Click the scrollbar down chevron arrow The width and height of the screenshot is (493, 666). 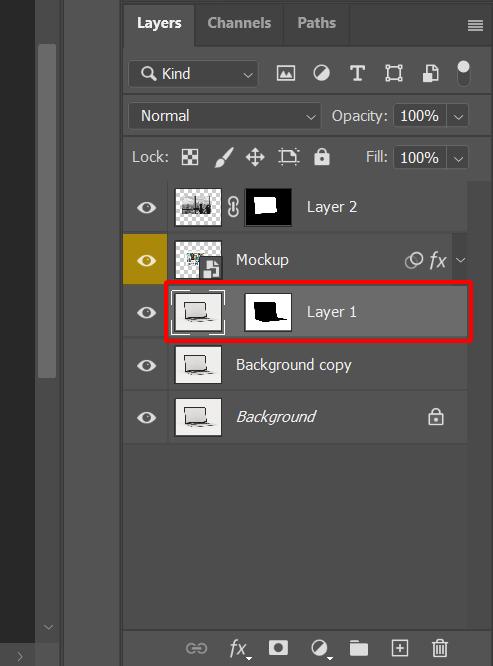[x=48, y=627]
